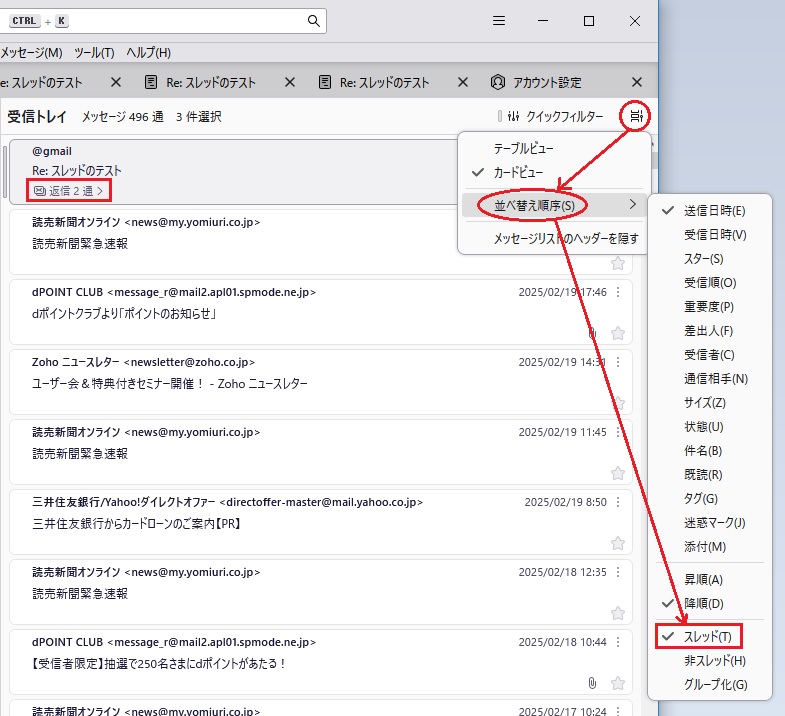
Task: Sort by 件名(B) in submenu
Action: [x=702, y=451]
